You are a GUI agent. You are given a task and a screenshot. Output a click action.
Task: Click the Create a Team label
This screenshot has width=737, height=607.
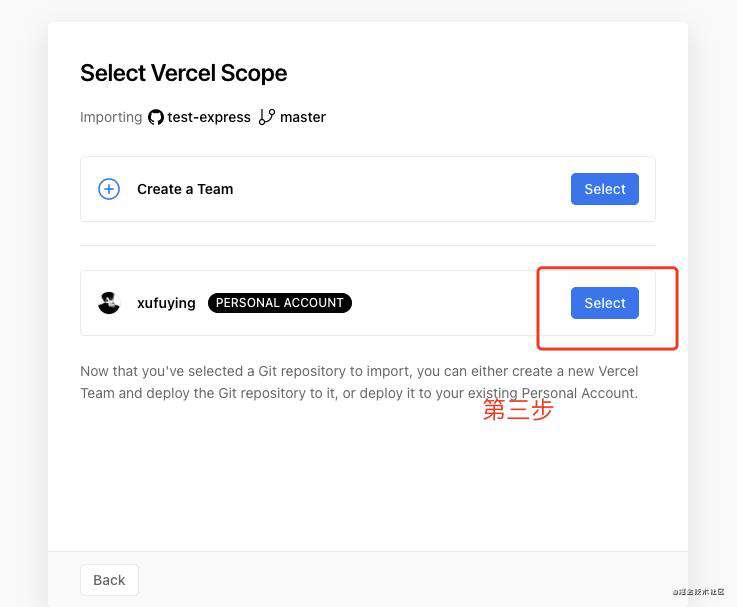tap(185, 189)
